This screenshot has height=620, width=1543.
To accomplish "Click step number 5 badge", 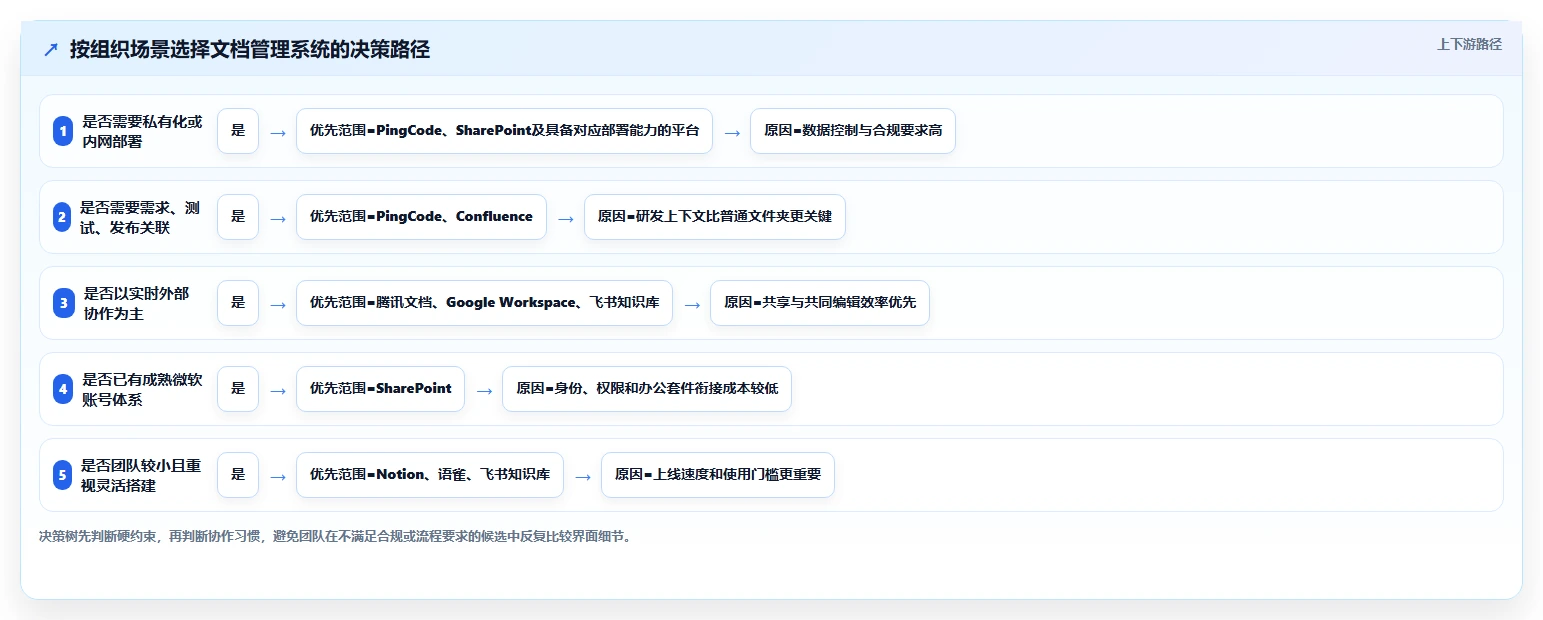I will pos(63,475).
